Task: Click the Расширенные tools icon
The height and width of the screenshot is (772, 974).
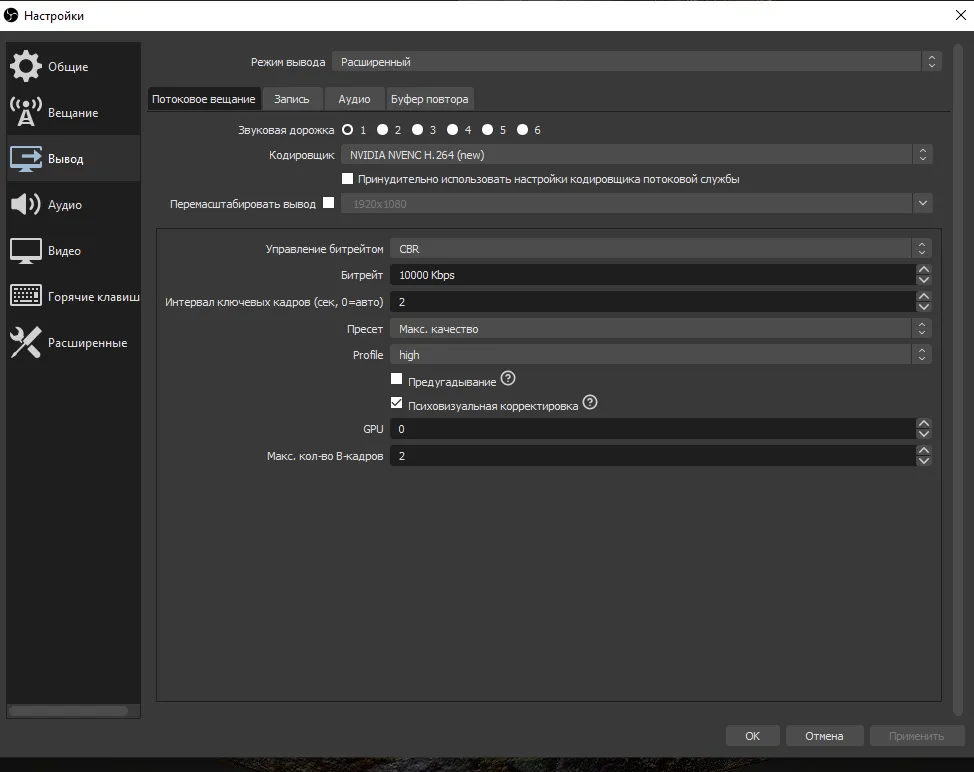Action: (25, 342)
